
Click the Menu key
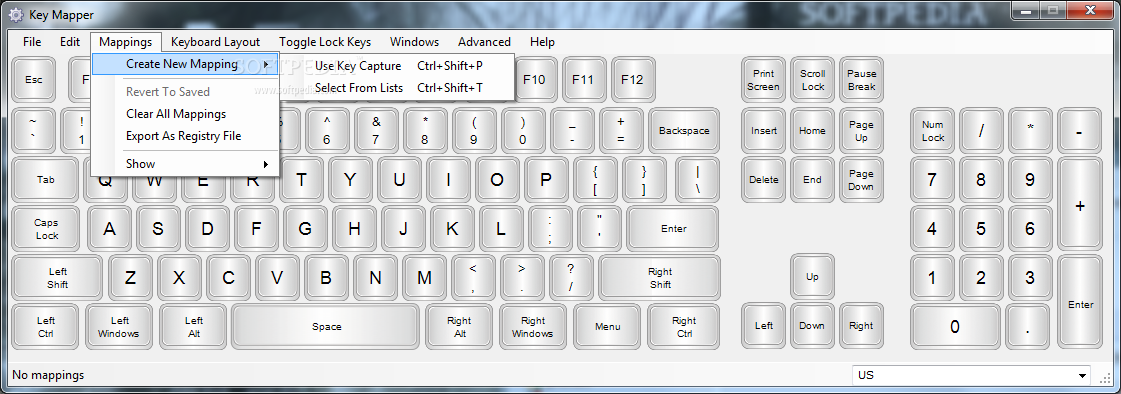(607, 327)
